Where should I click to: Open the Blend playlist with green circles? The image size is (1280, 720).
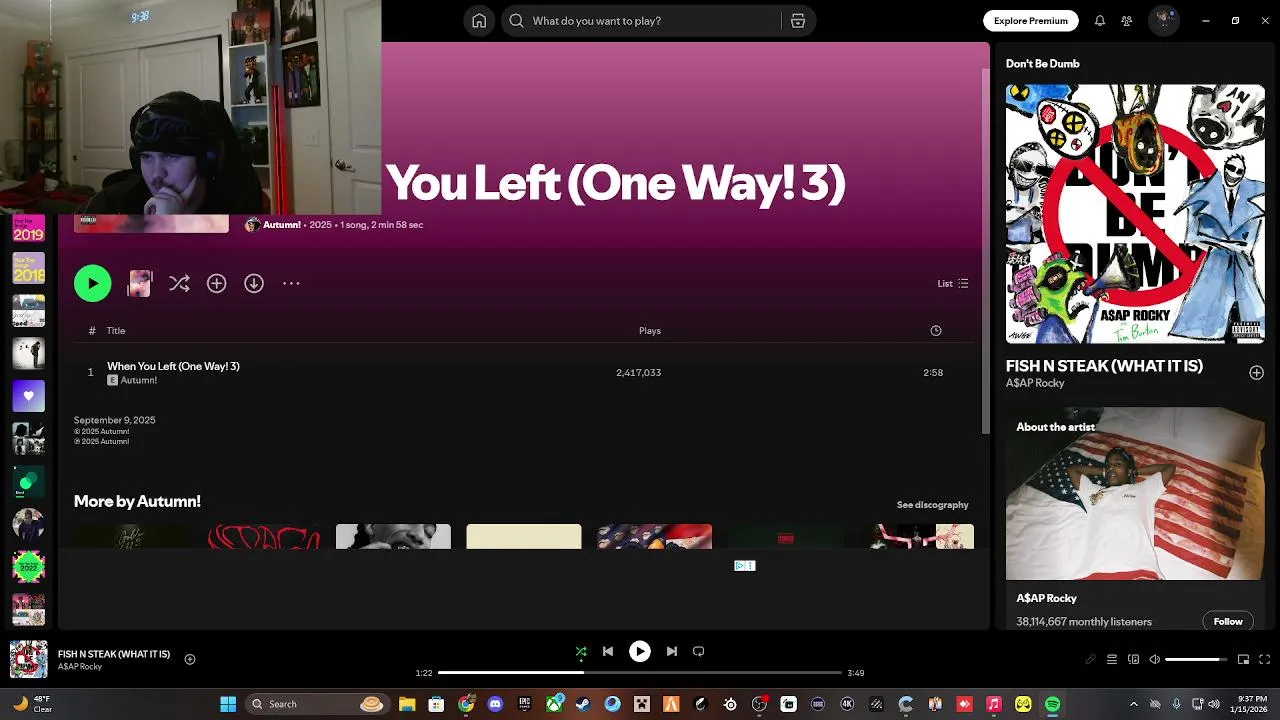28,482
